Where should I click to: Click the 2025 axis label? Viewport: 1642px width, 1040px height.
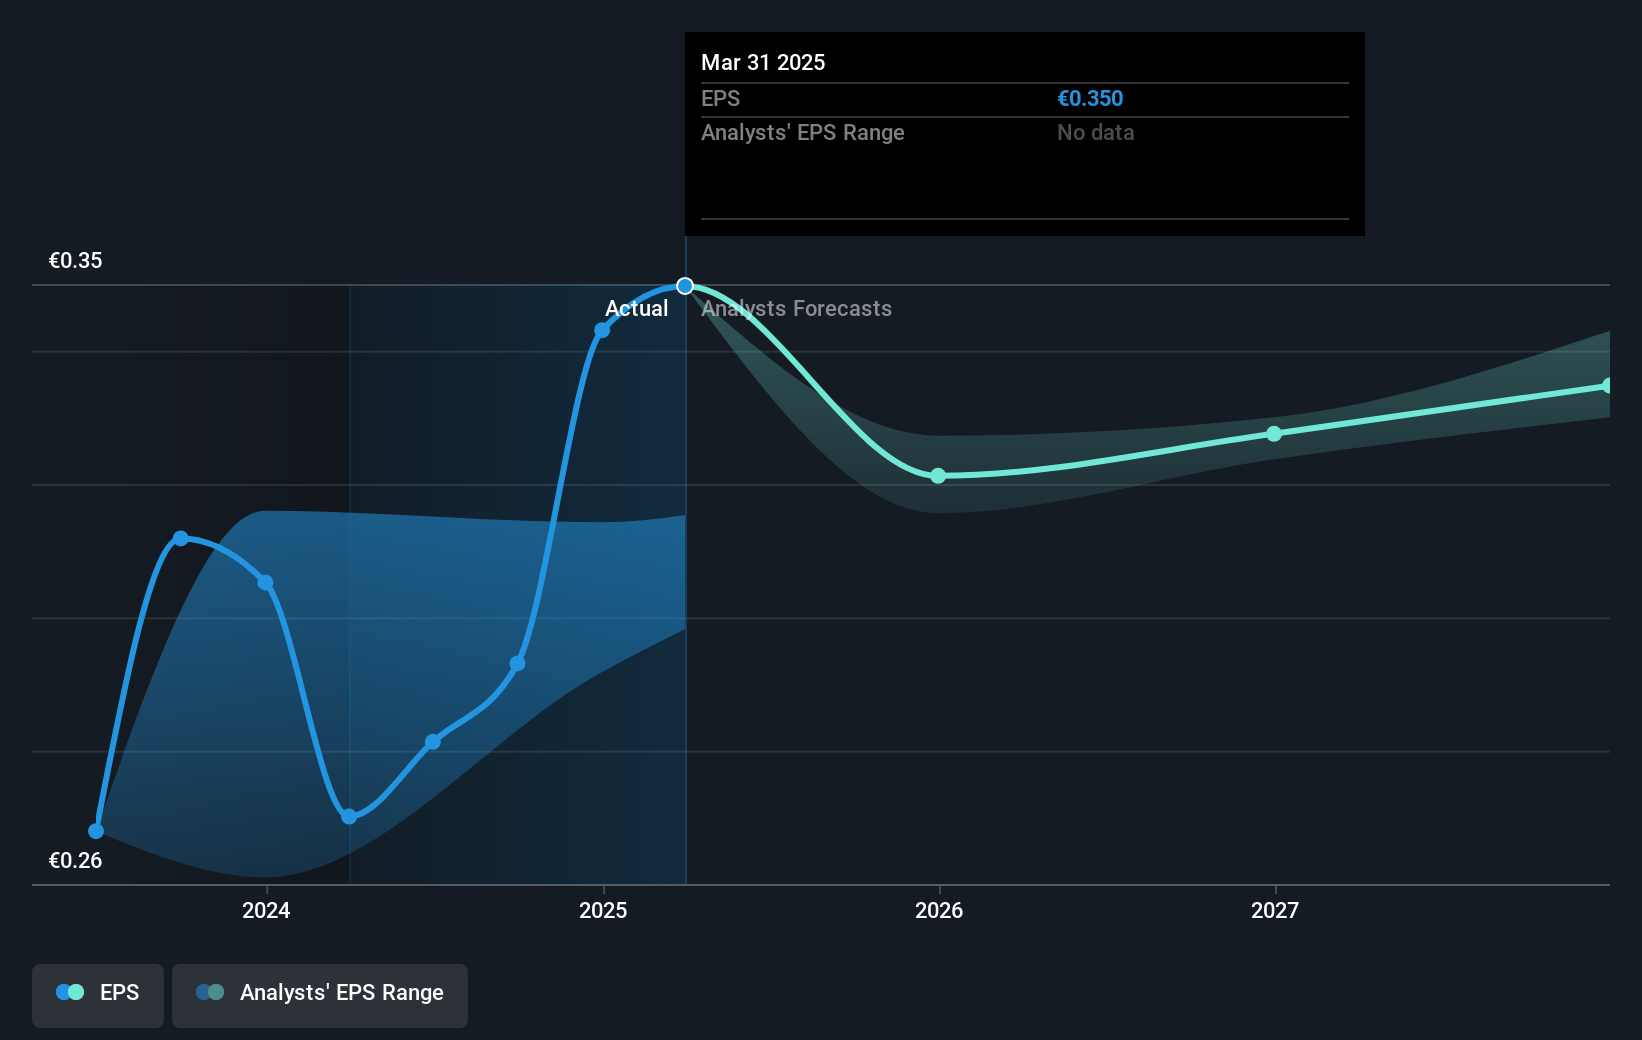coord(603,910)
